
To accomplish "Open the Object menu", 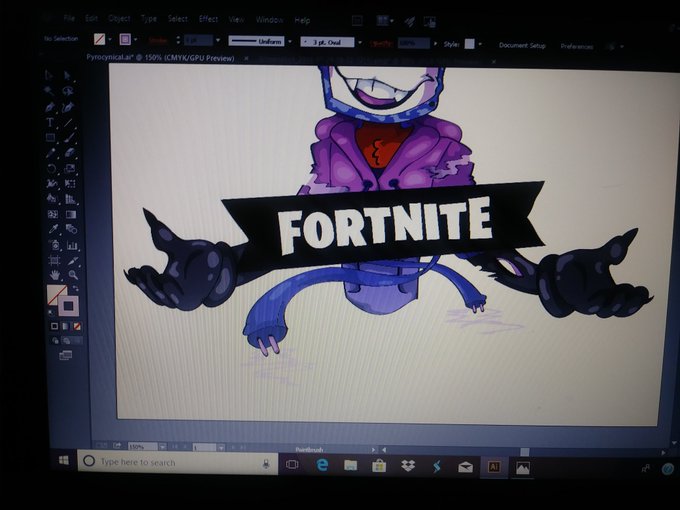I will coord(119,18).
